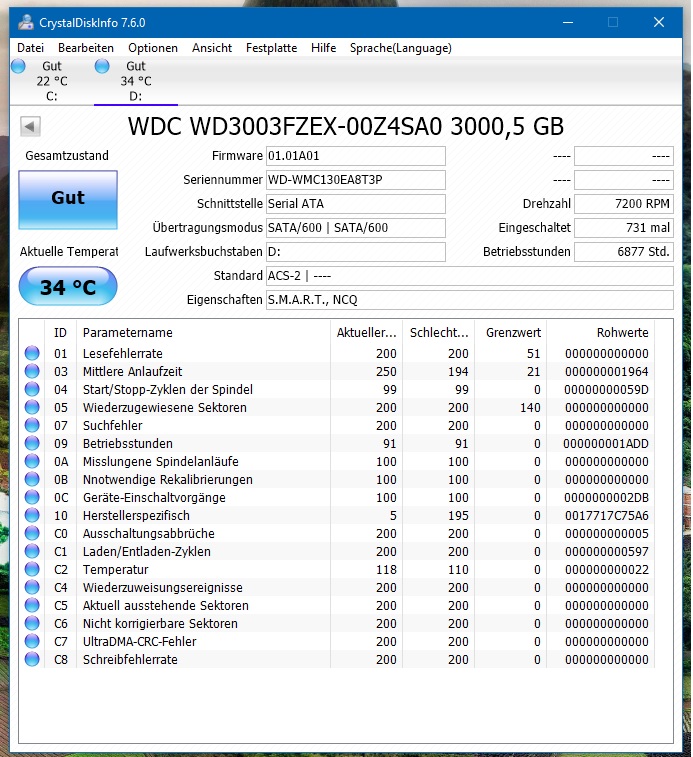Image resolution: width=693 pixels, height=757 pixels.
Task: Click the Rohwerte column header
Action: pyautogui.click(x=601, y=332)
